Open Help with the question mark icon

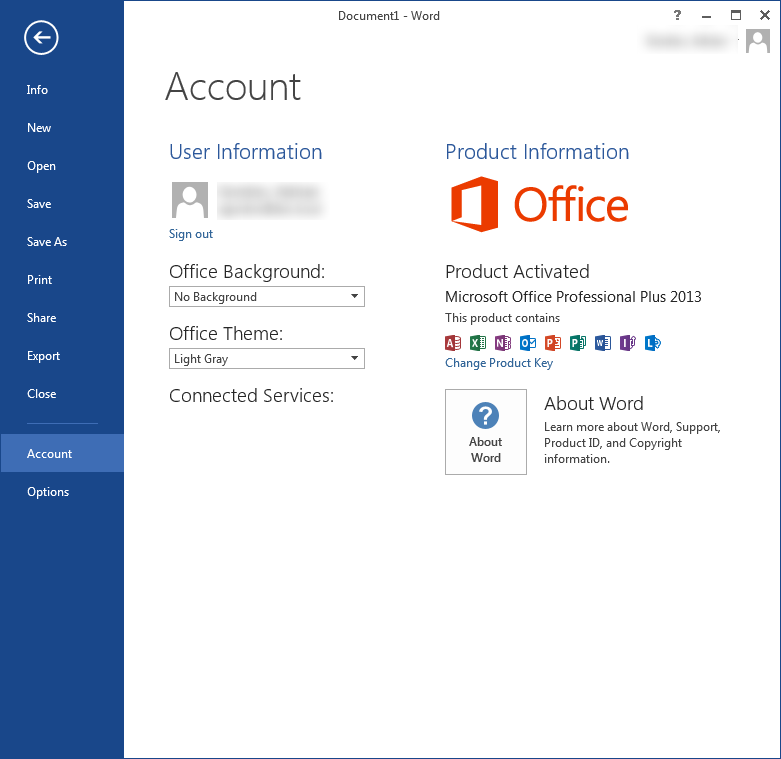tap(677, 15)
